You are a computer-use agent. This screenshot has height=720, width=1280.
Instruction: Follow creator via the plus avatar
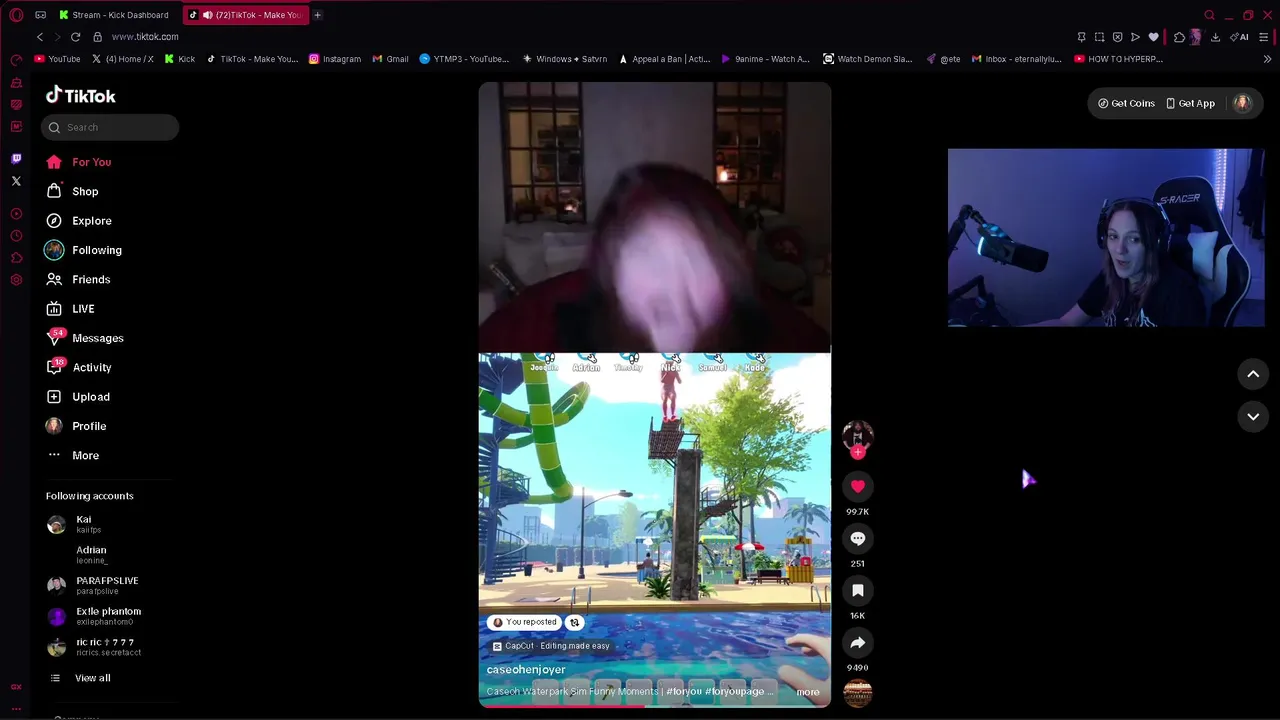coord(857,452)
